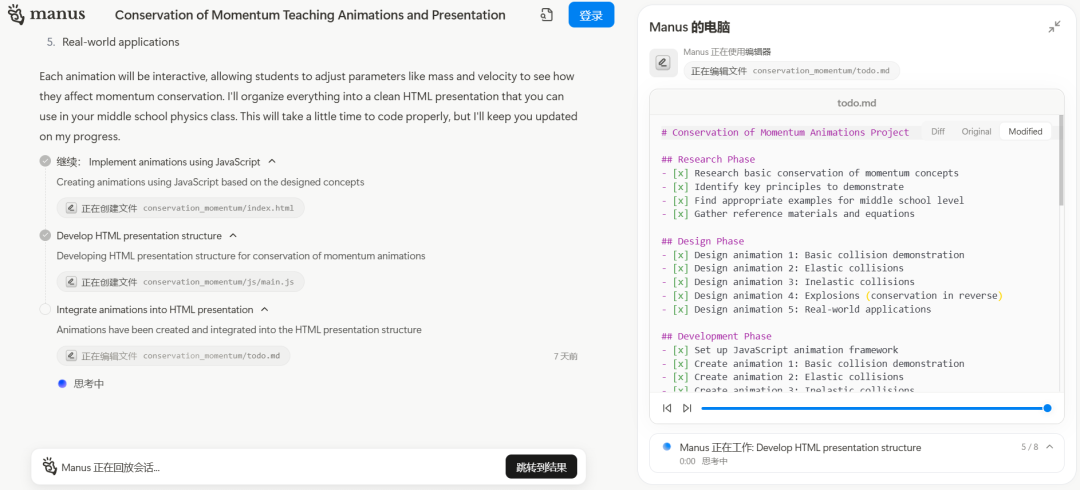Click the blue 登录 login button
Screen dimensions: 1080x490
click(x=591, y=15)
